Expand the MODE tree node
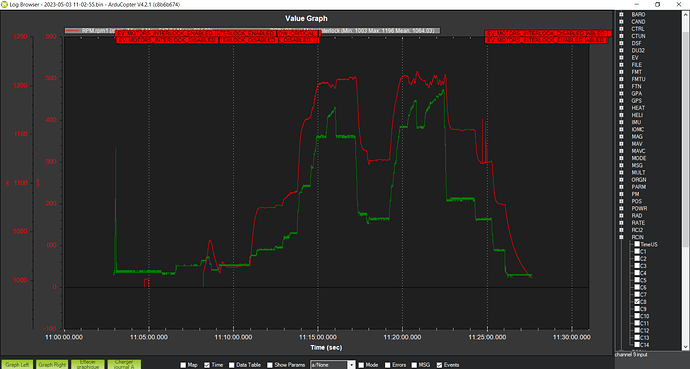The image size is (690, 369). (x=621, y=158)
